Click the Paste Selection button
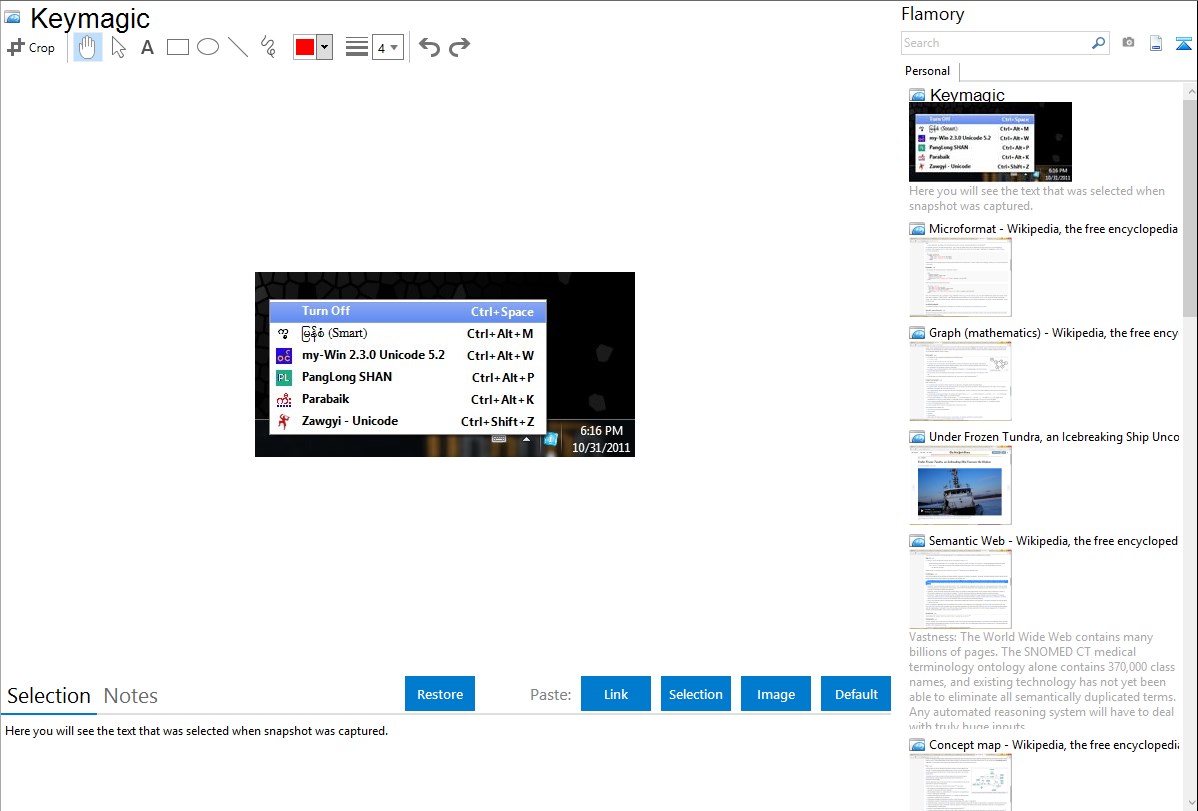Viewport: 1198px width, 811px height. 696,693
